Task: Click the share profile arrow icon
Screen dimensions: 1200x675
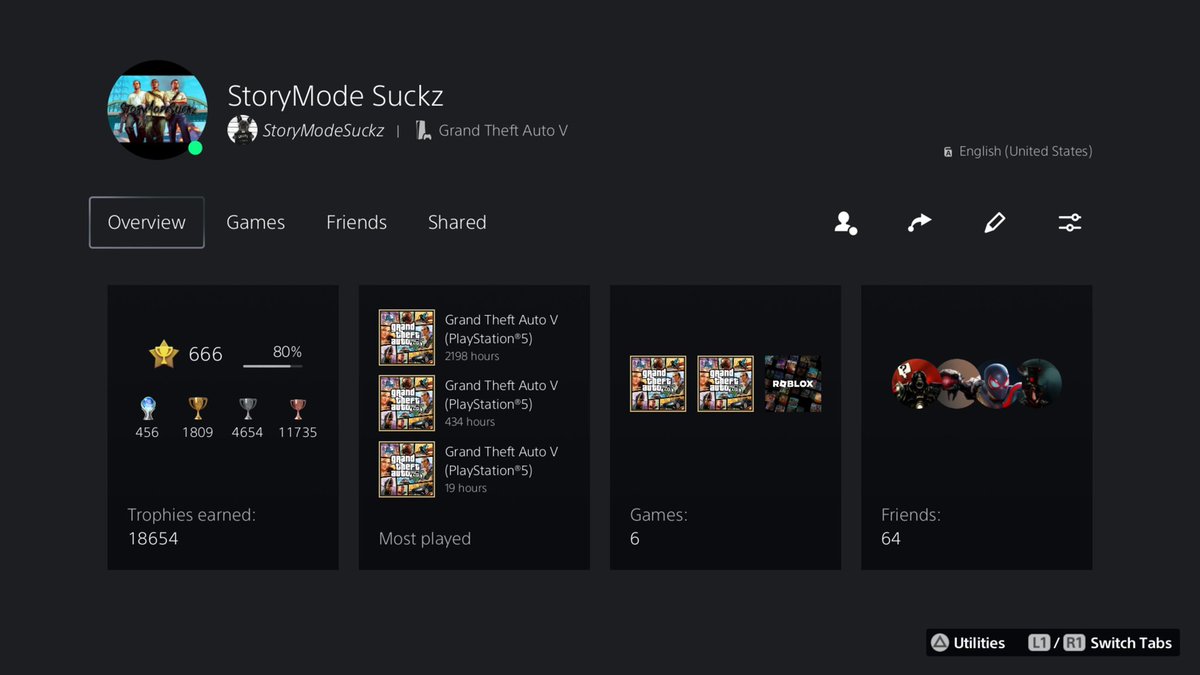Action: 919,223
